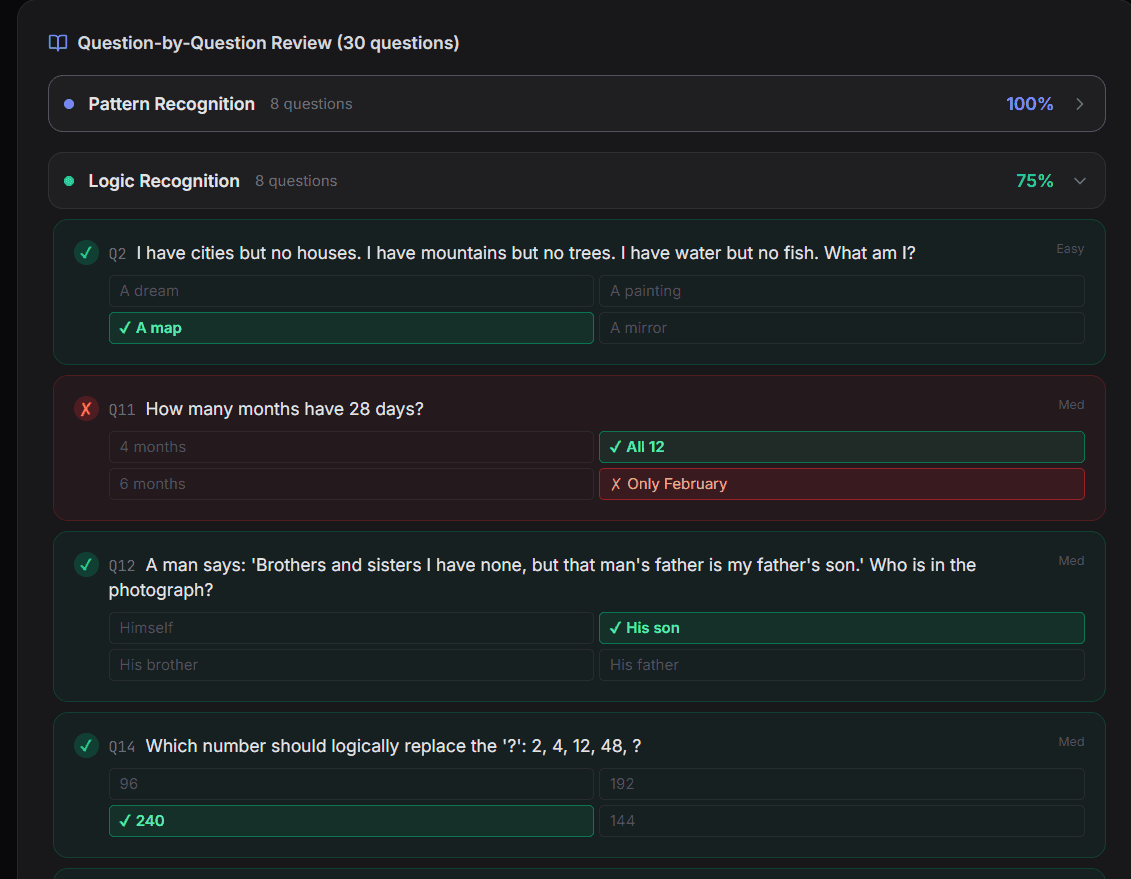Click the checkmark icon beside Q14
1131x879 pixels.
(86, 746)
